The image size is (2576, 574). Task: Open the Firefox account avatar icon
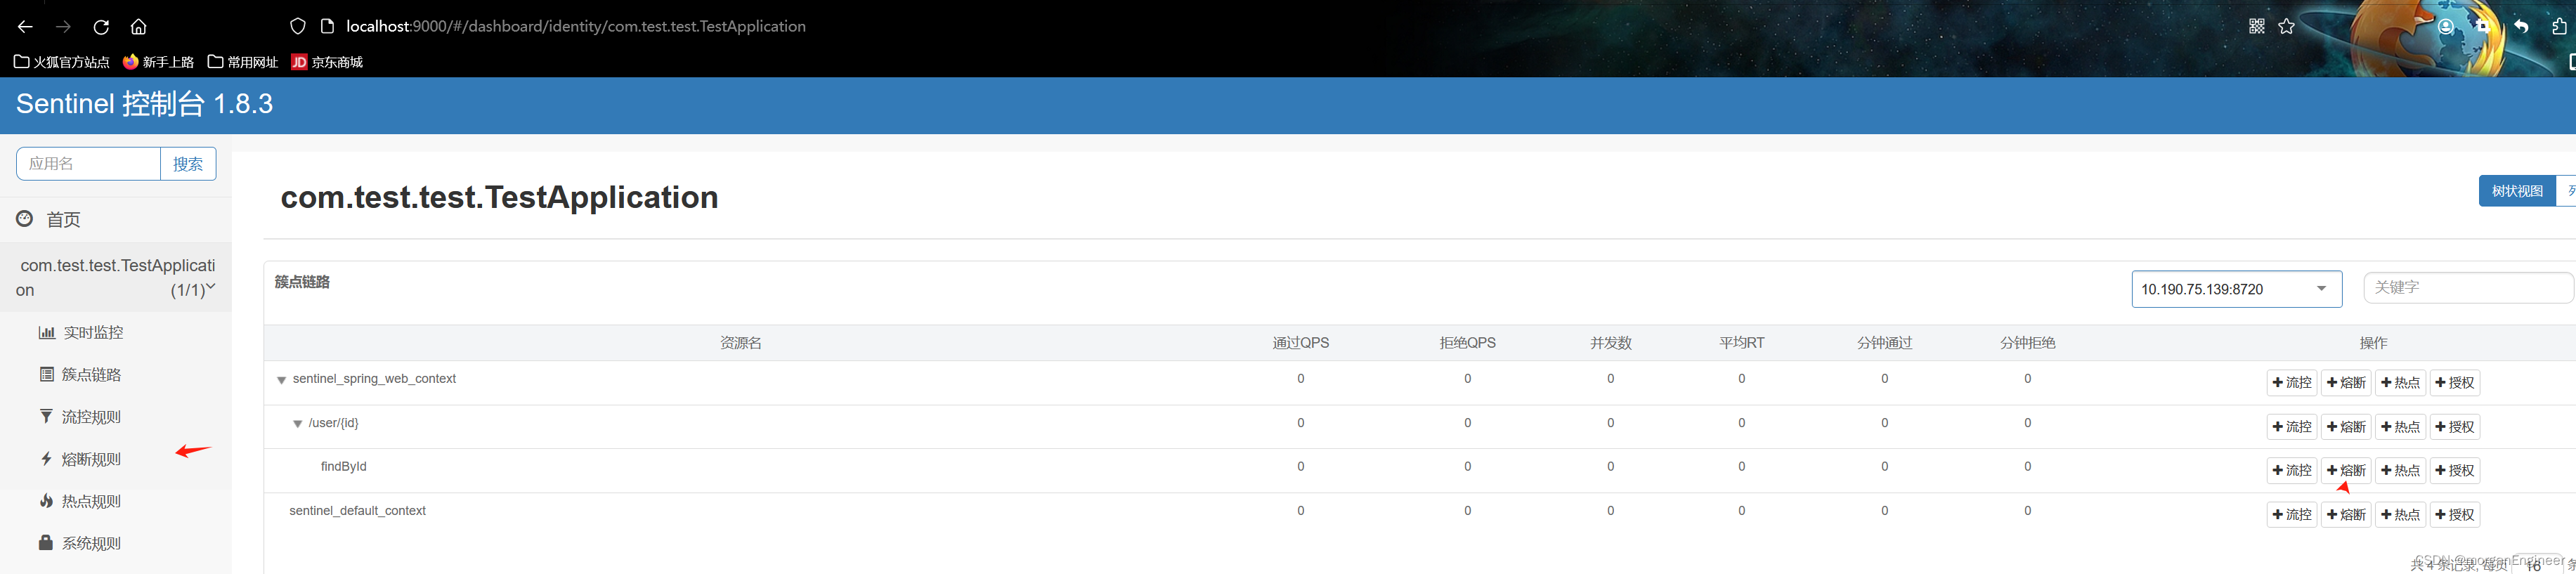tap(2446, 27)
